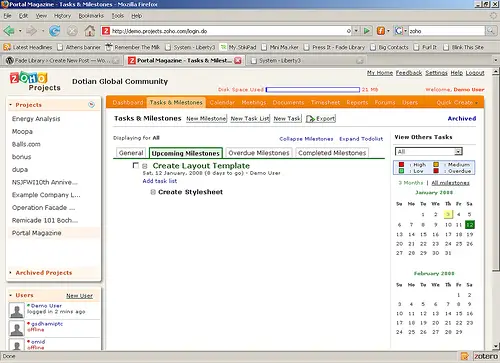500x363 pixels.
Task: Click the Logout link
Action: 475,73
